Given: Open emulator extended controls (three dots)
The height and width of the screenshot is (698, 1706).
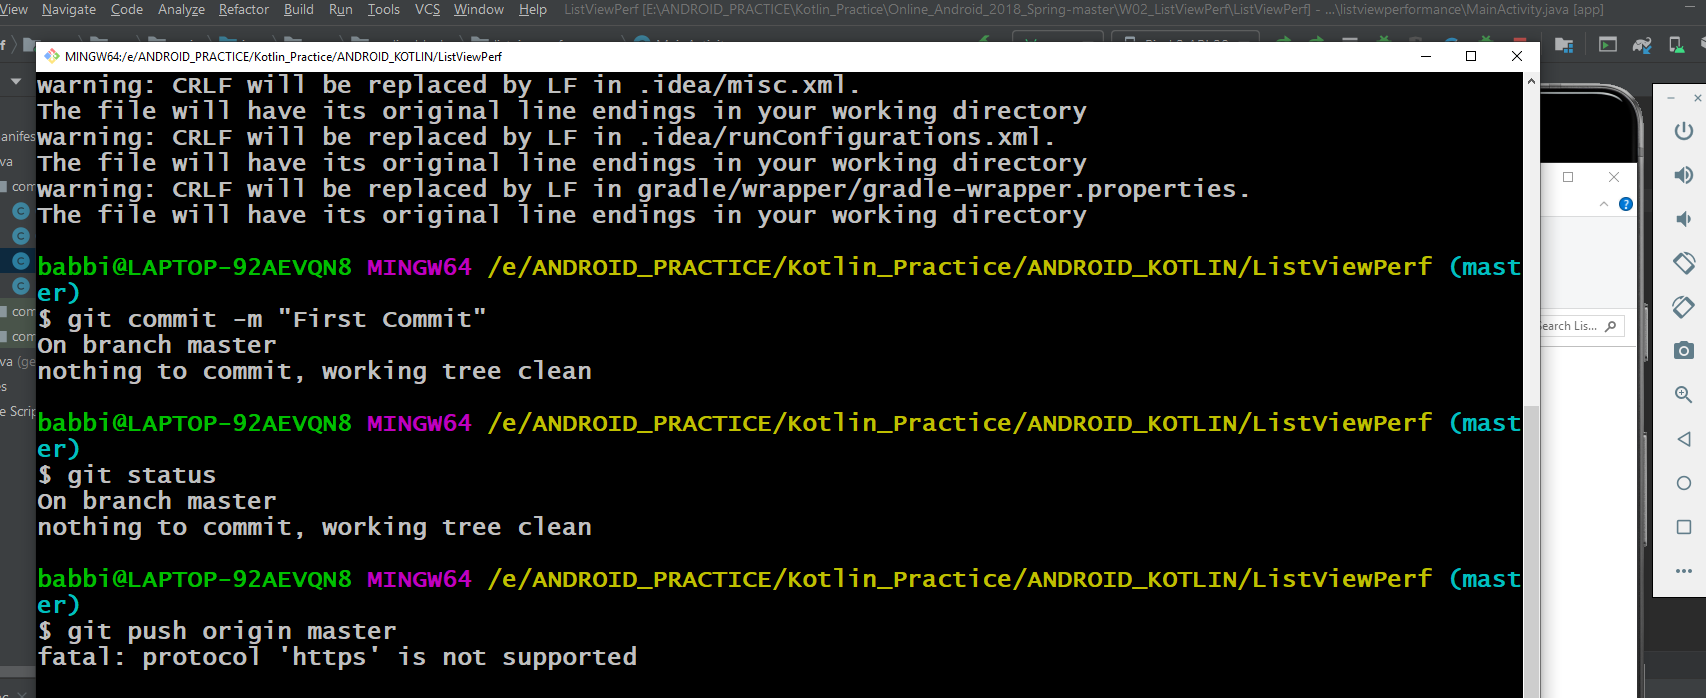Looking at the screenshot, I should click(x=1684, y=571).
